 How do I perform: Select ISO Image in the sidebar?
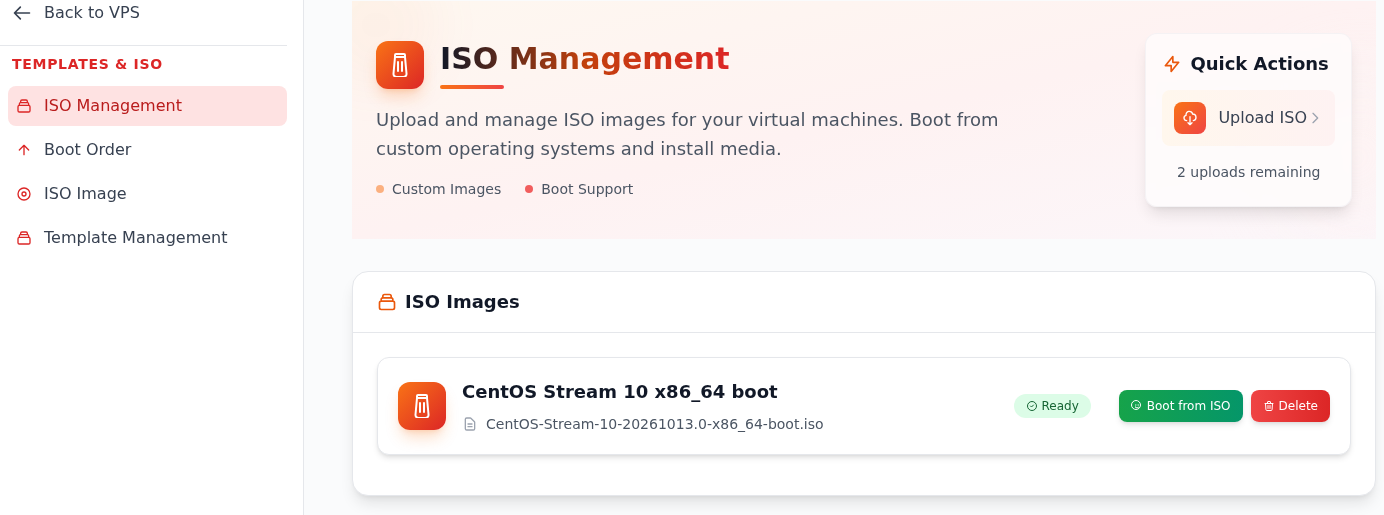147,194
